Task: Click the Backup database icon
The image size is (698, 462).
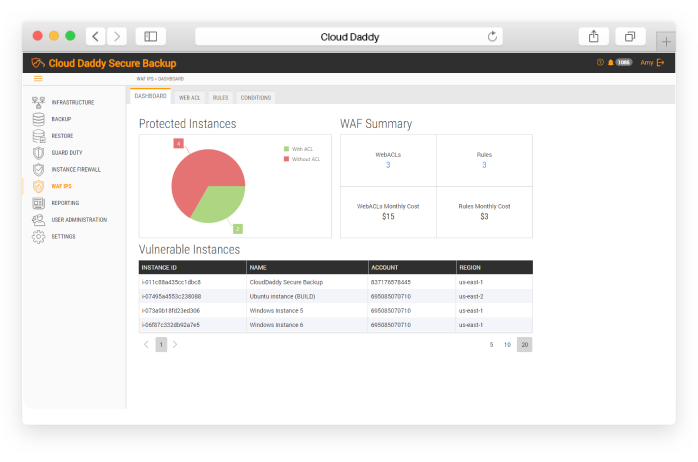Action: pyautogui.click(x=38, y=119)
